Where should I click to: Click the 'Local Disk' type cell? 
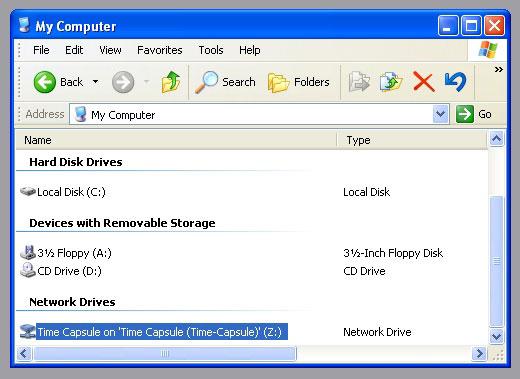point(366,192)
